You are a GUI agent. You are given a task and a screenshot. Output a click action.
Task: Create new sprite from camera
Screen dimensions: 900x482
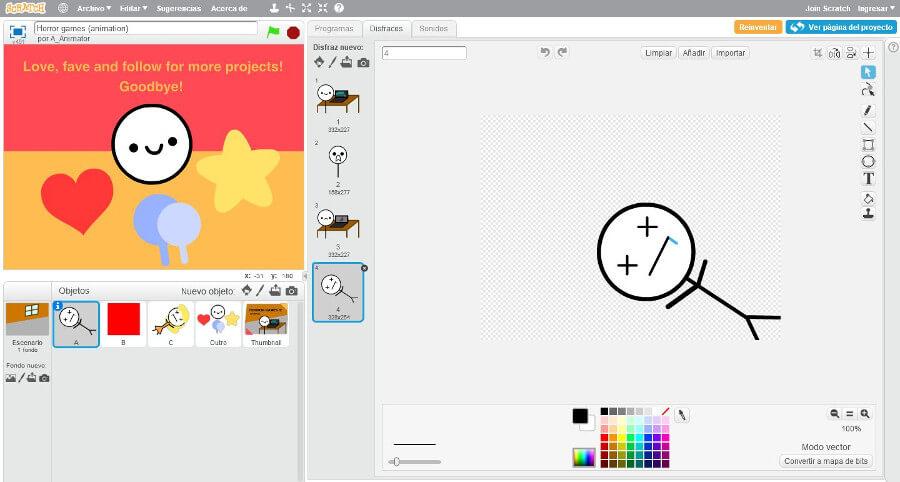click(292, 291)
